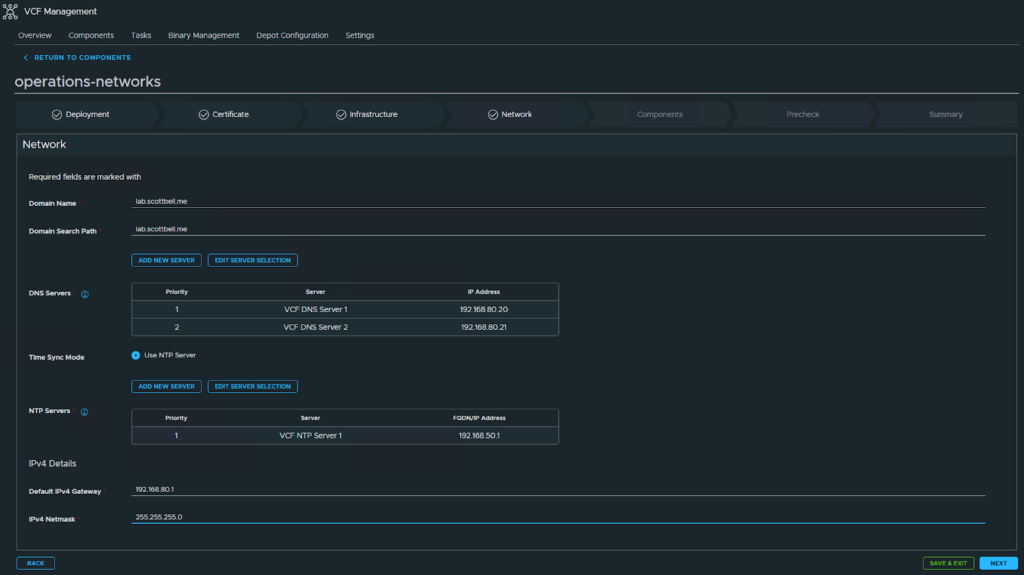Click the 192.168.80.20 IP address cell
This screenshot has height=575, width=1024.
coord(484,310)
